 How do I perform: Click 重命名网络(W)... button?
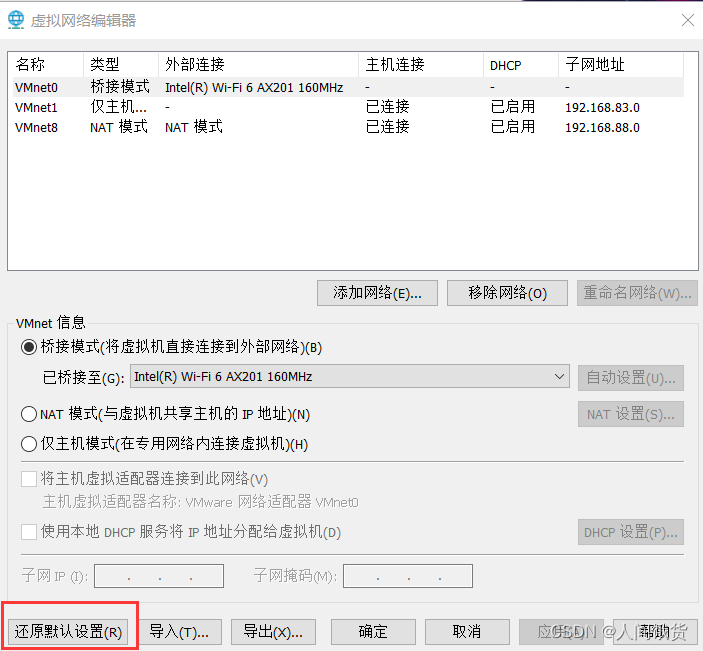(x=637, y=293)
